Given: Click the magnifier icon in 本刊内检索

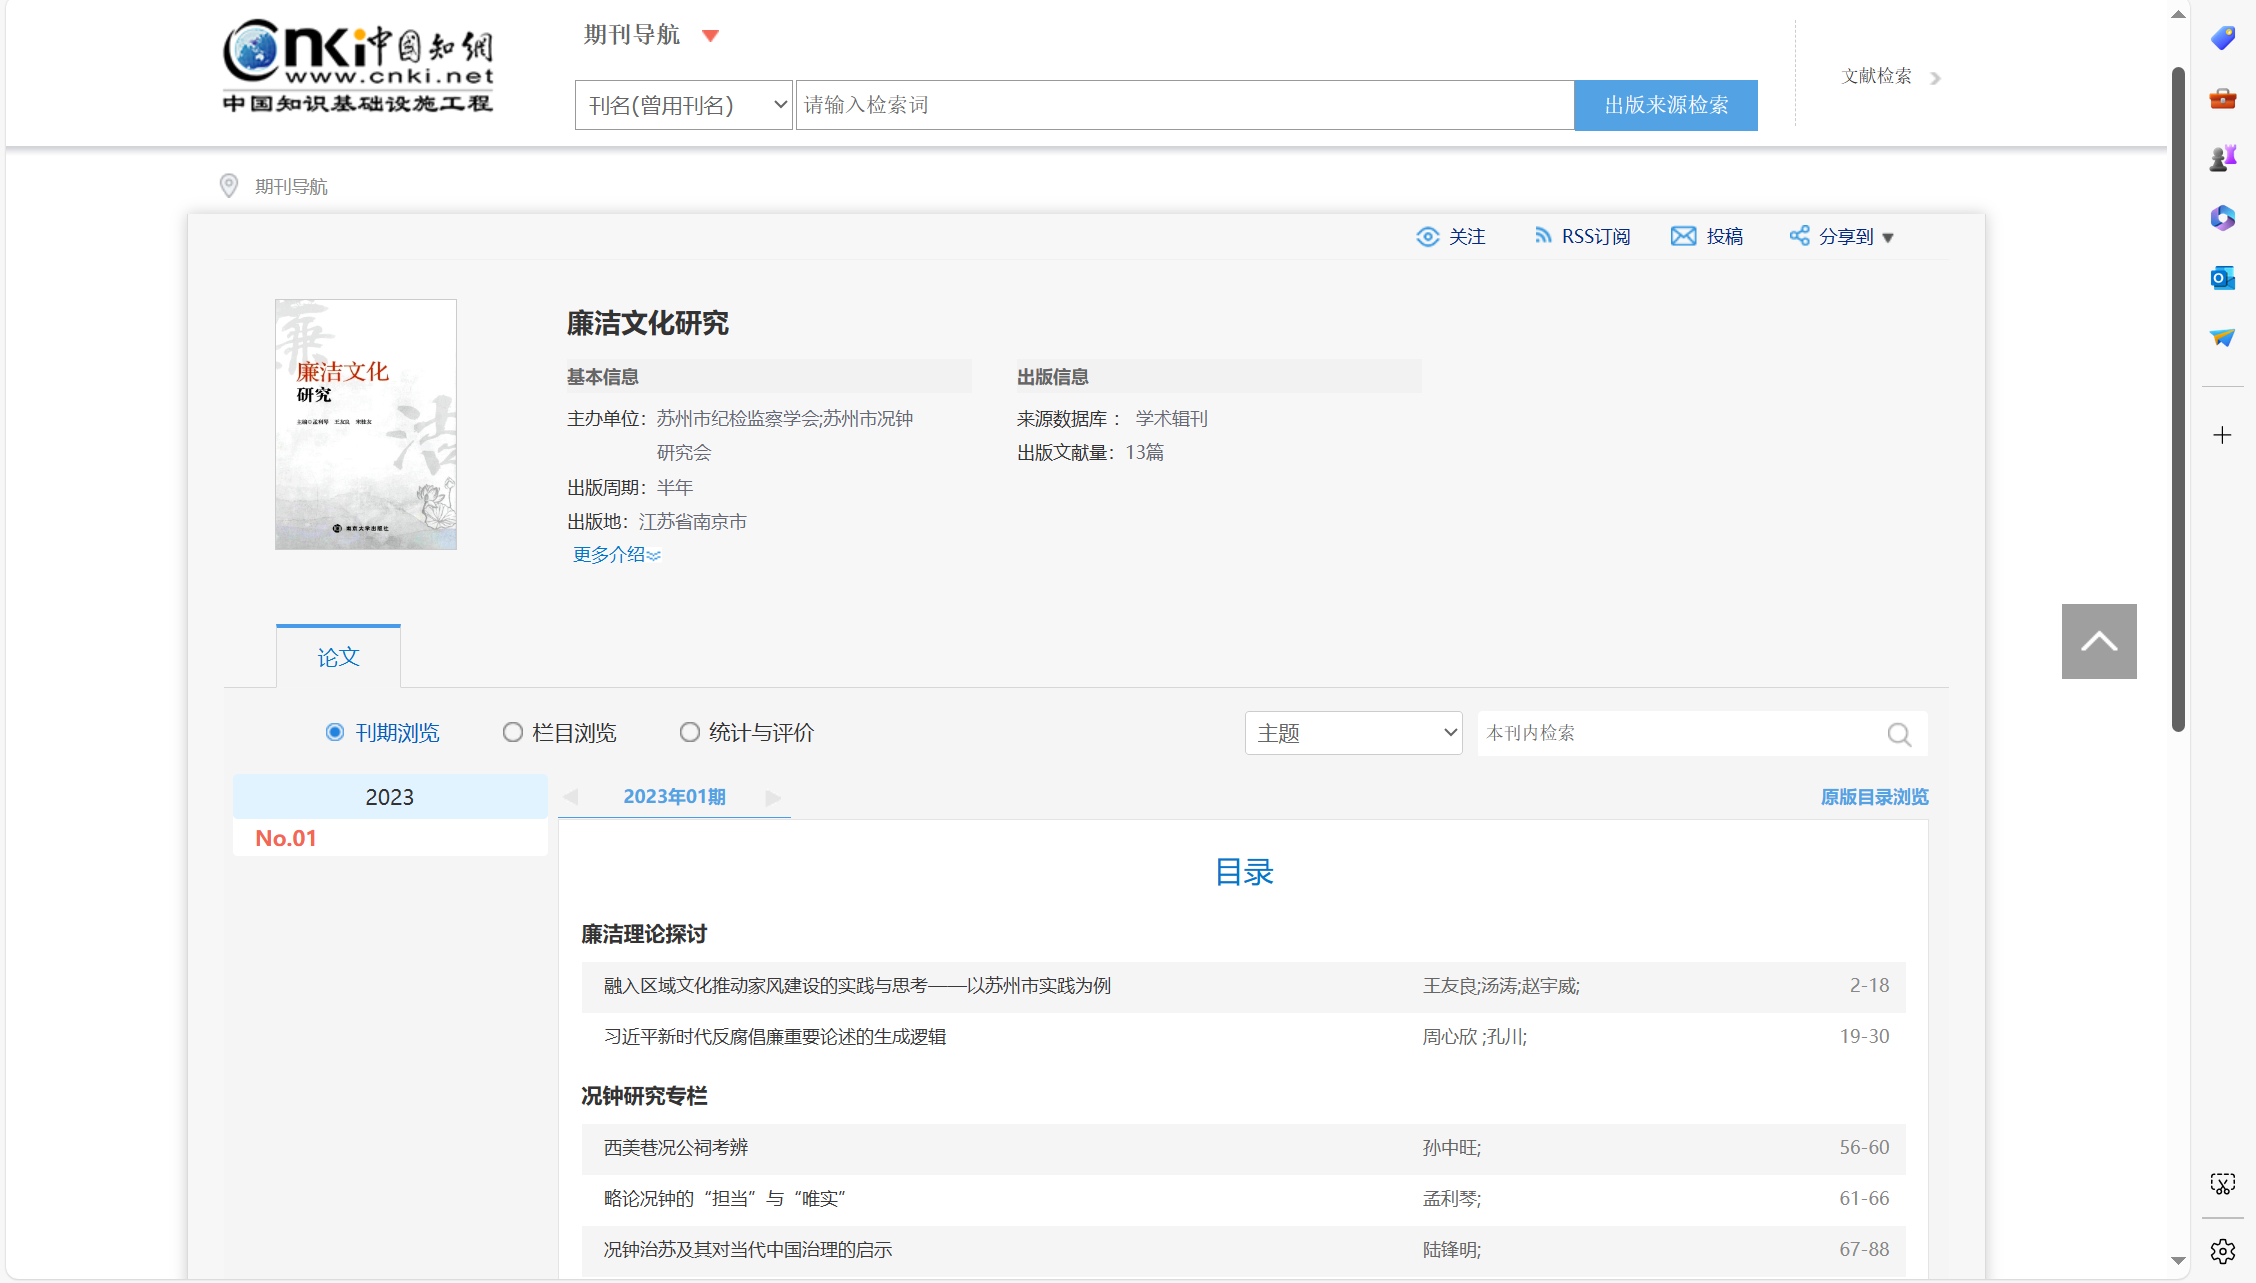Looking at the screenshot, I should tap(1899, 735).
